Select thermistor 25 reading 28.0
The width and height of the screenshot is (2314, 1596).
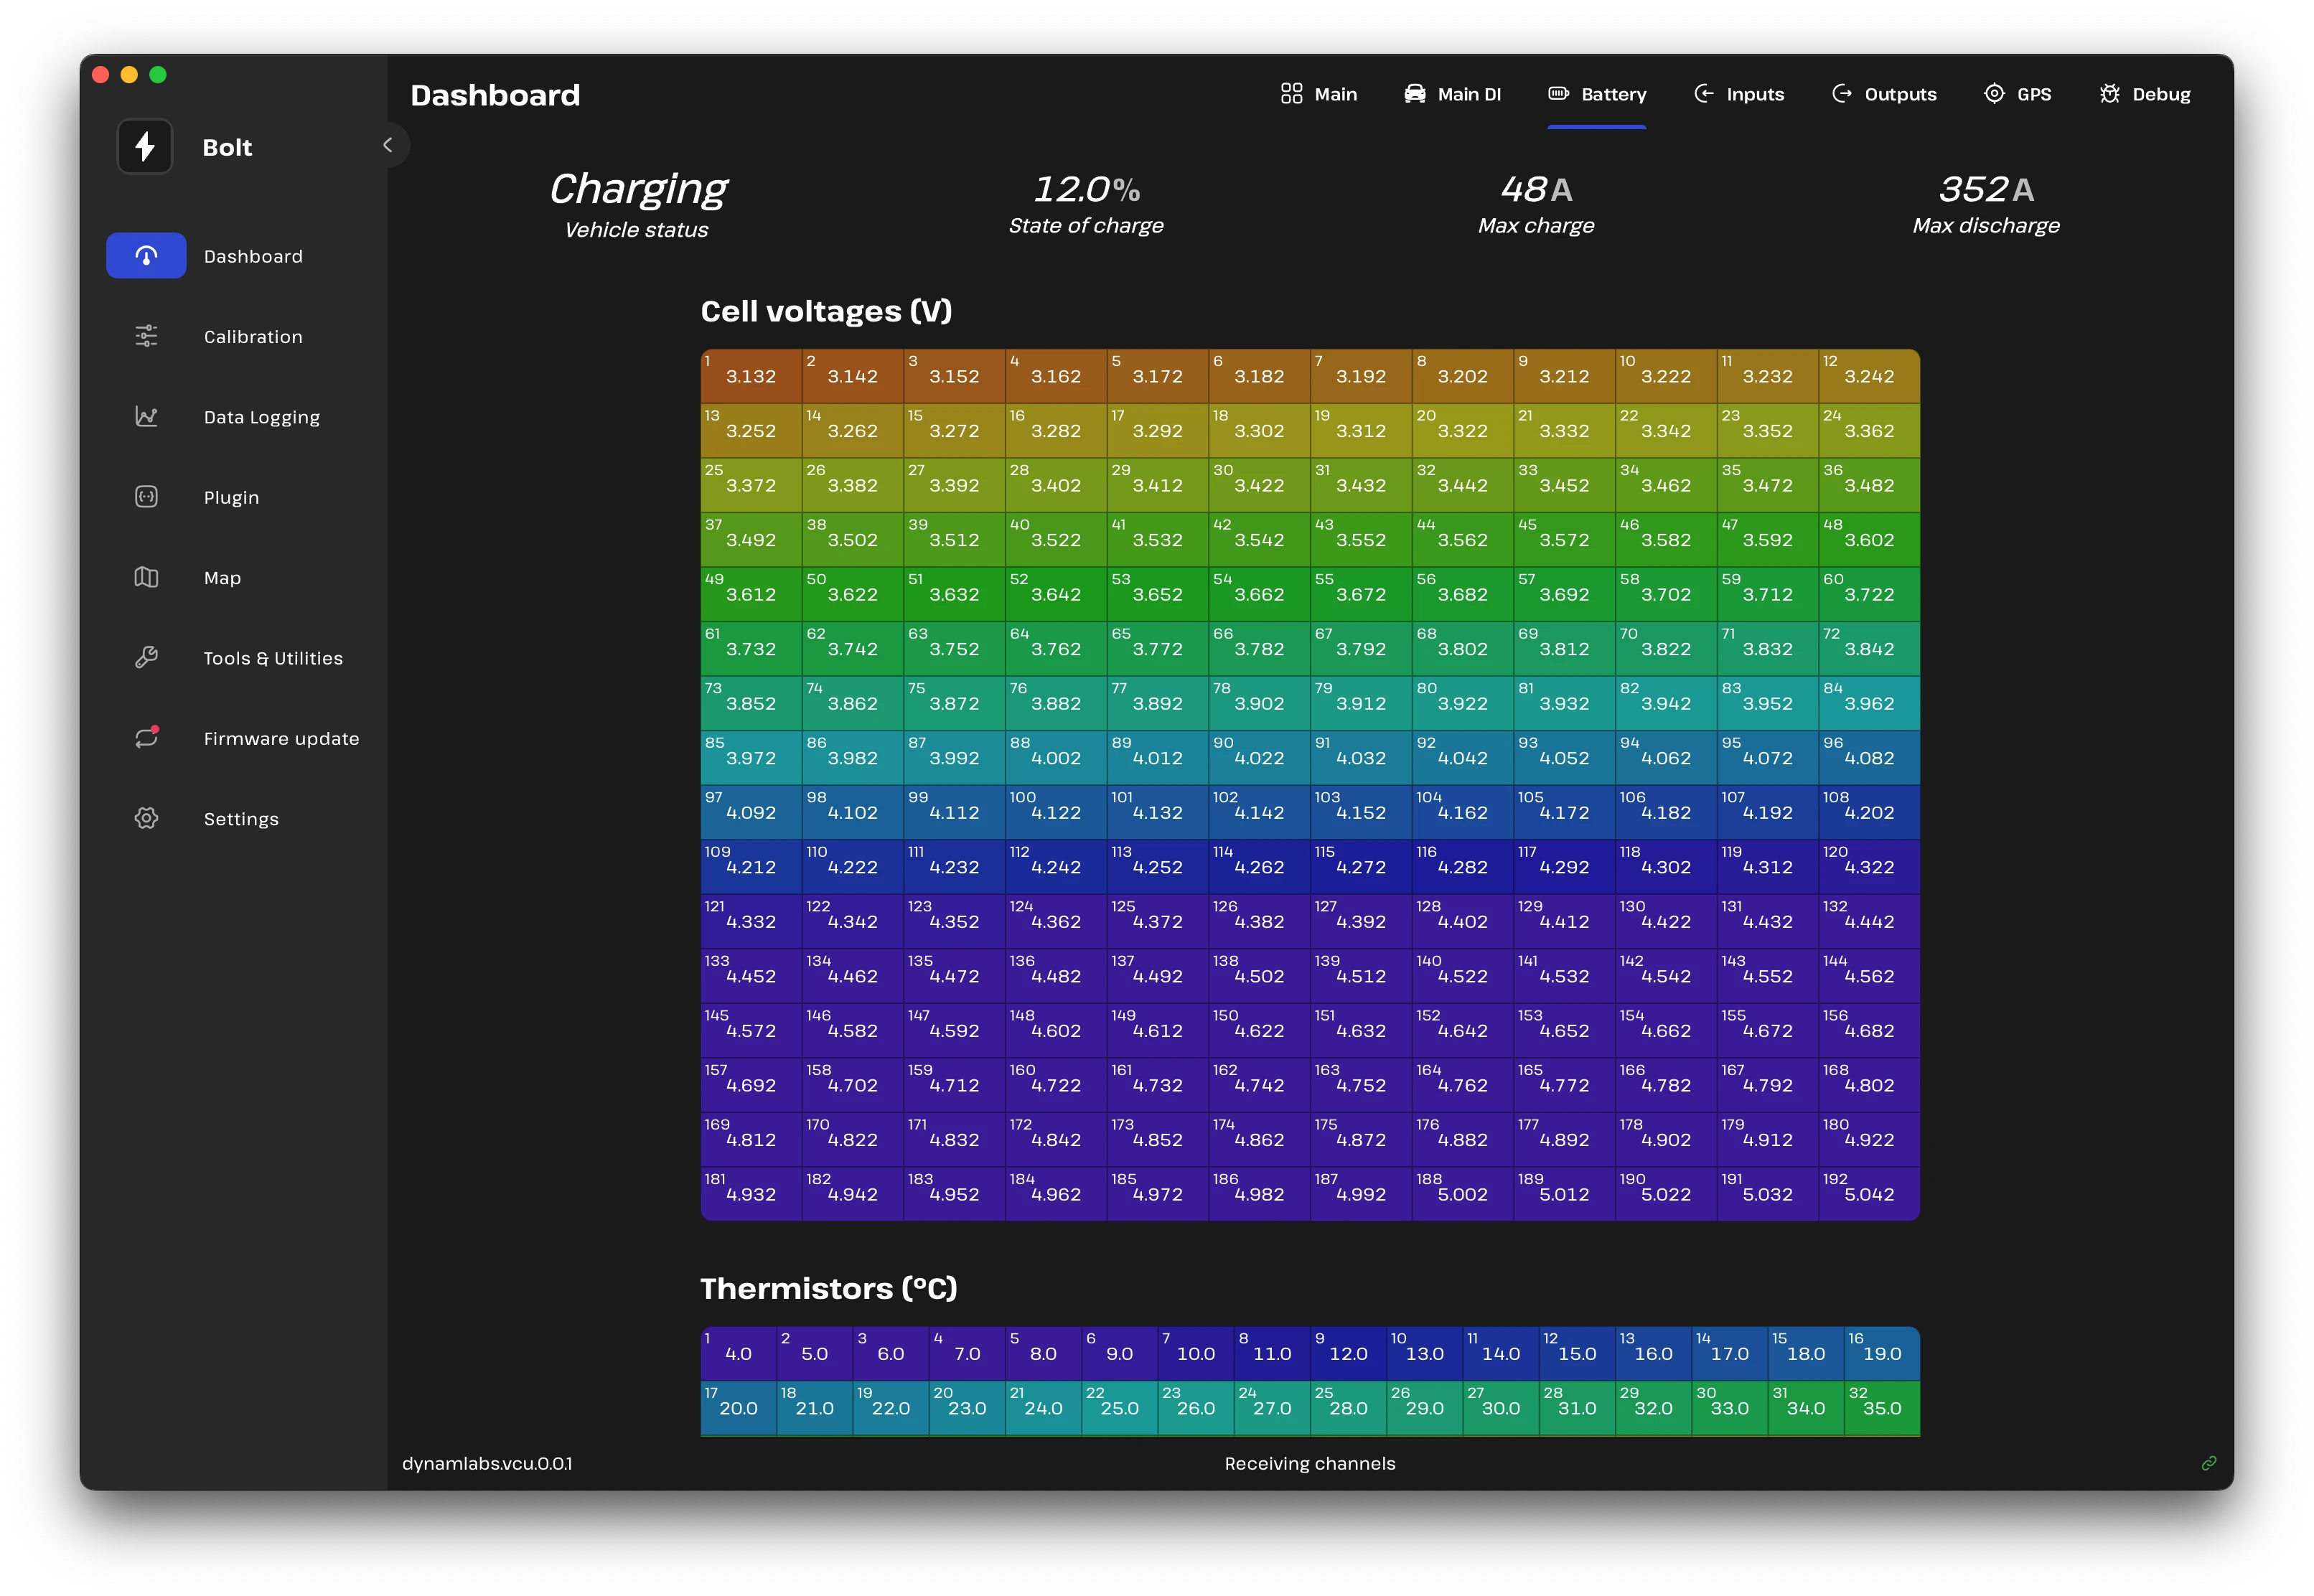click(x=1348, y=1408)
